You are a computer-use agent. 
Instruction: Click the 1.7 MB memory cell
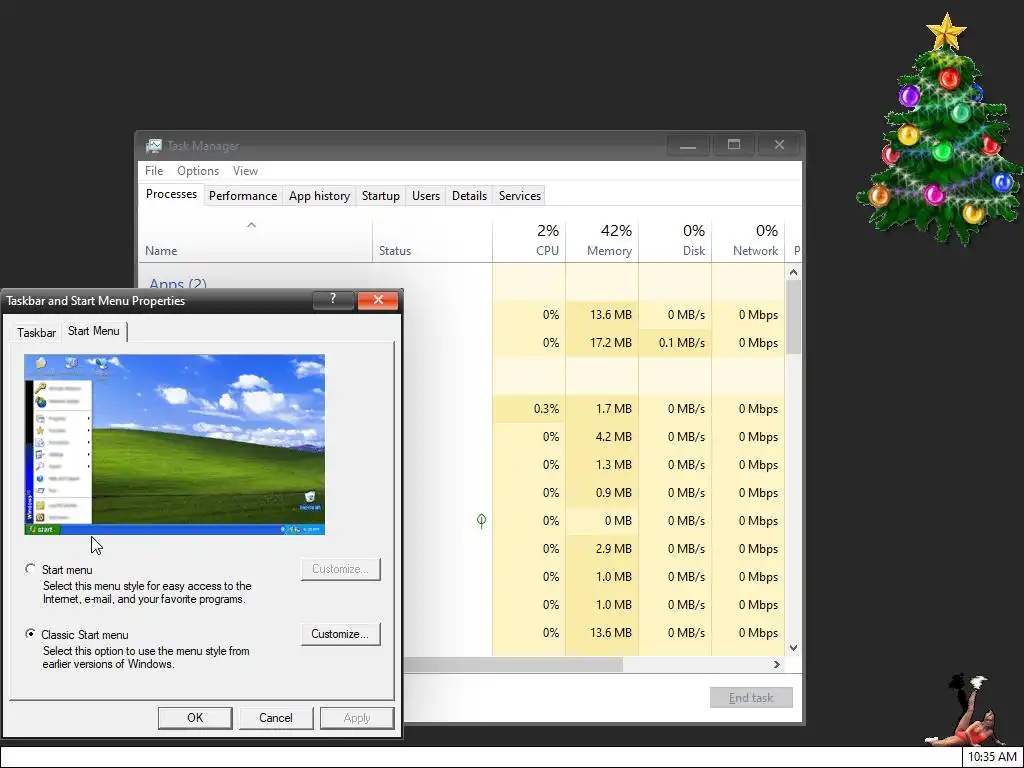tap(602, 409)
